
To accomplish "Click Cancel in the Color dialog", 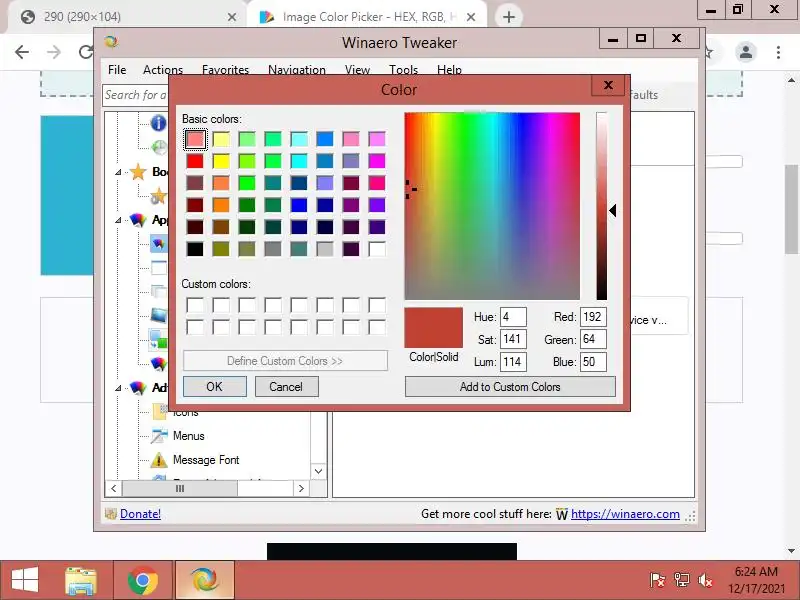I will 286,387.
